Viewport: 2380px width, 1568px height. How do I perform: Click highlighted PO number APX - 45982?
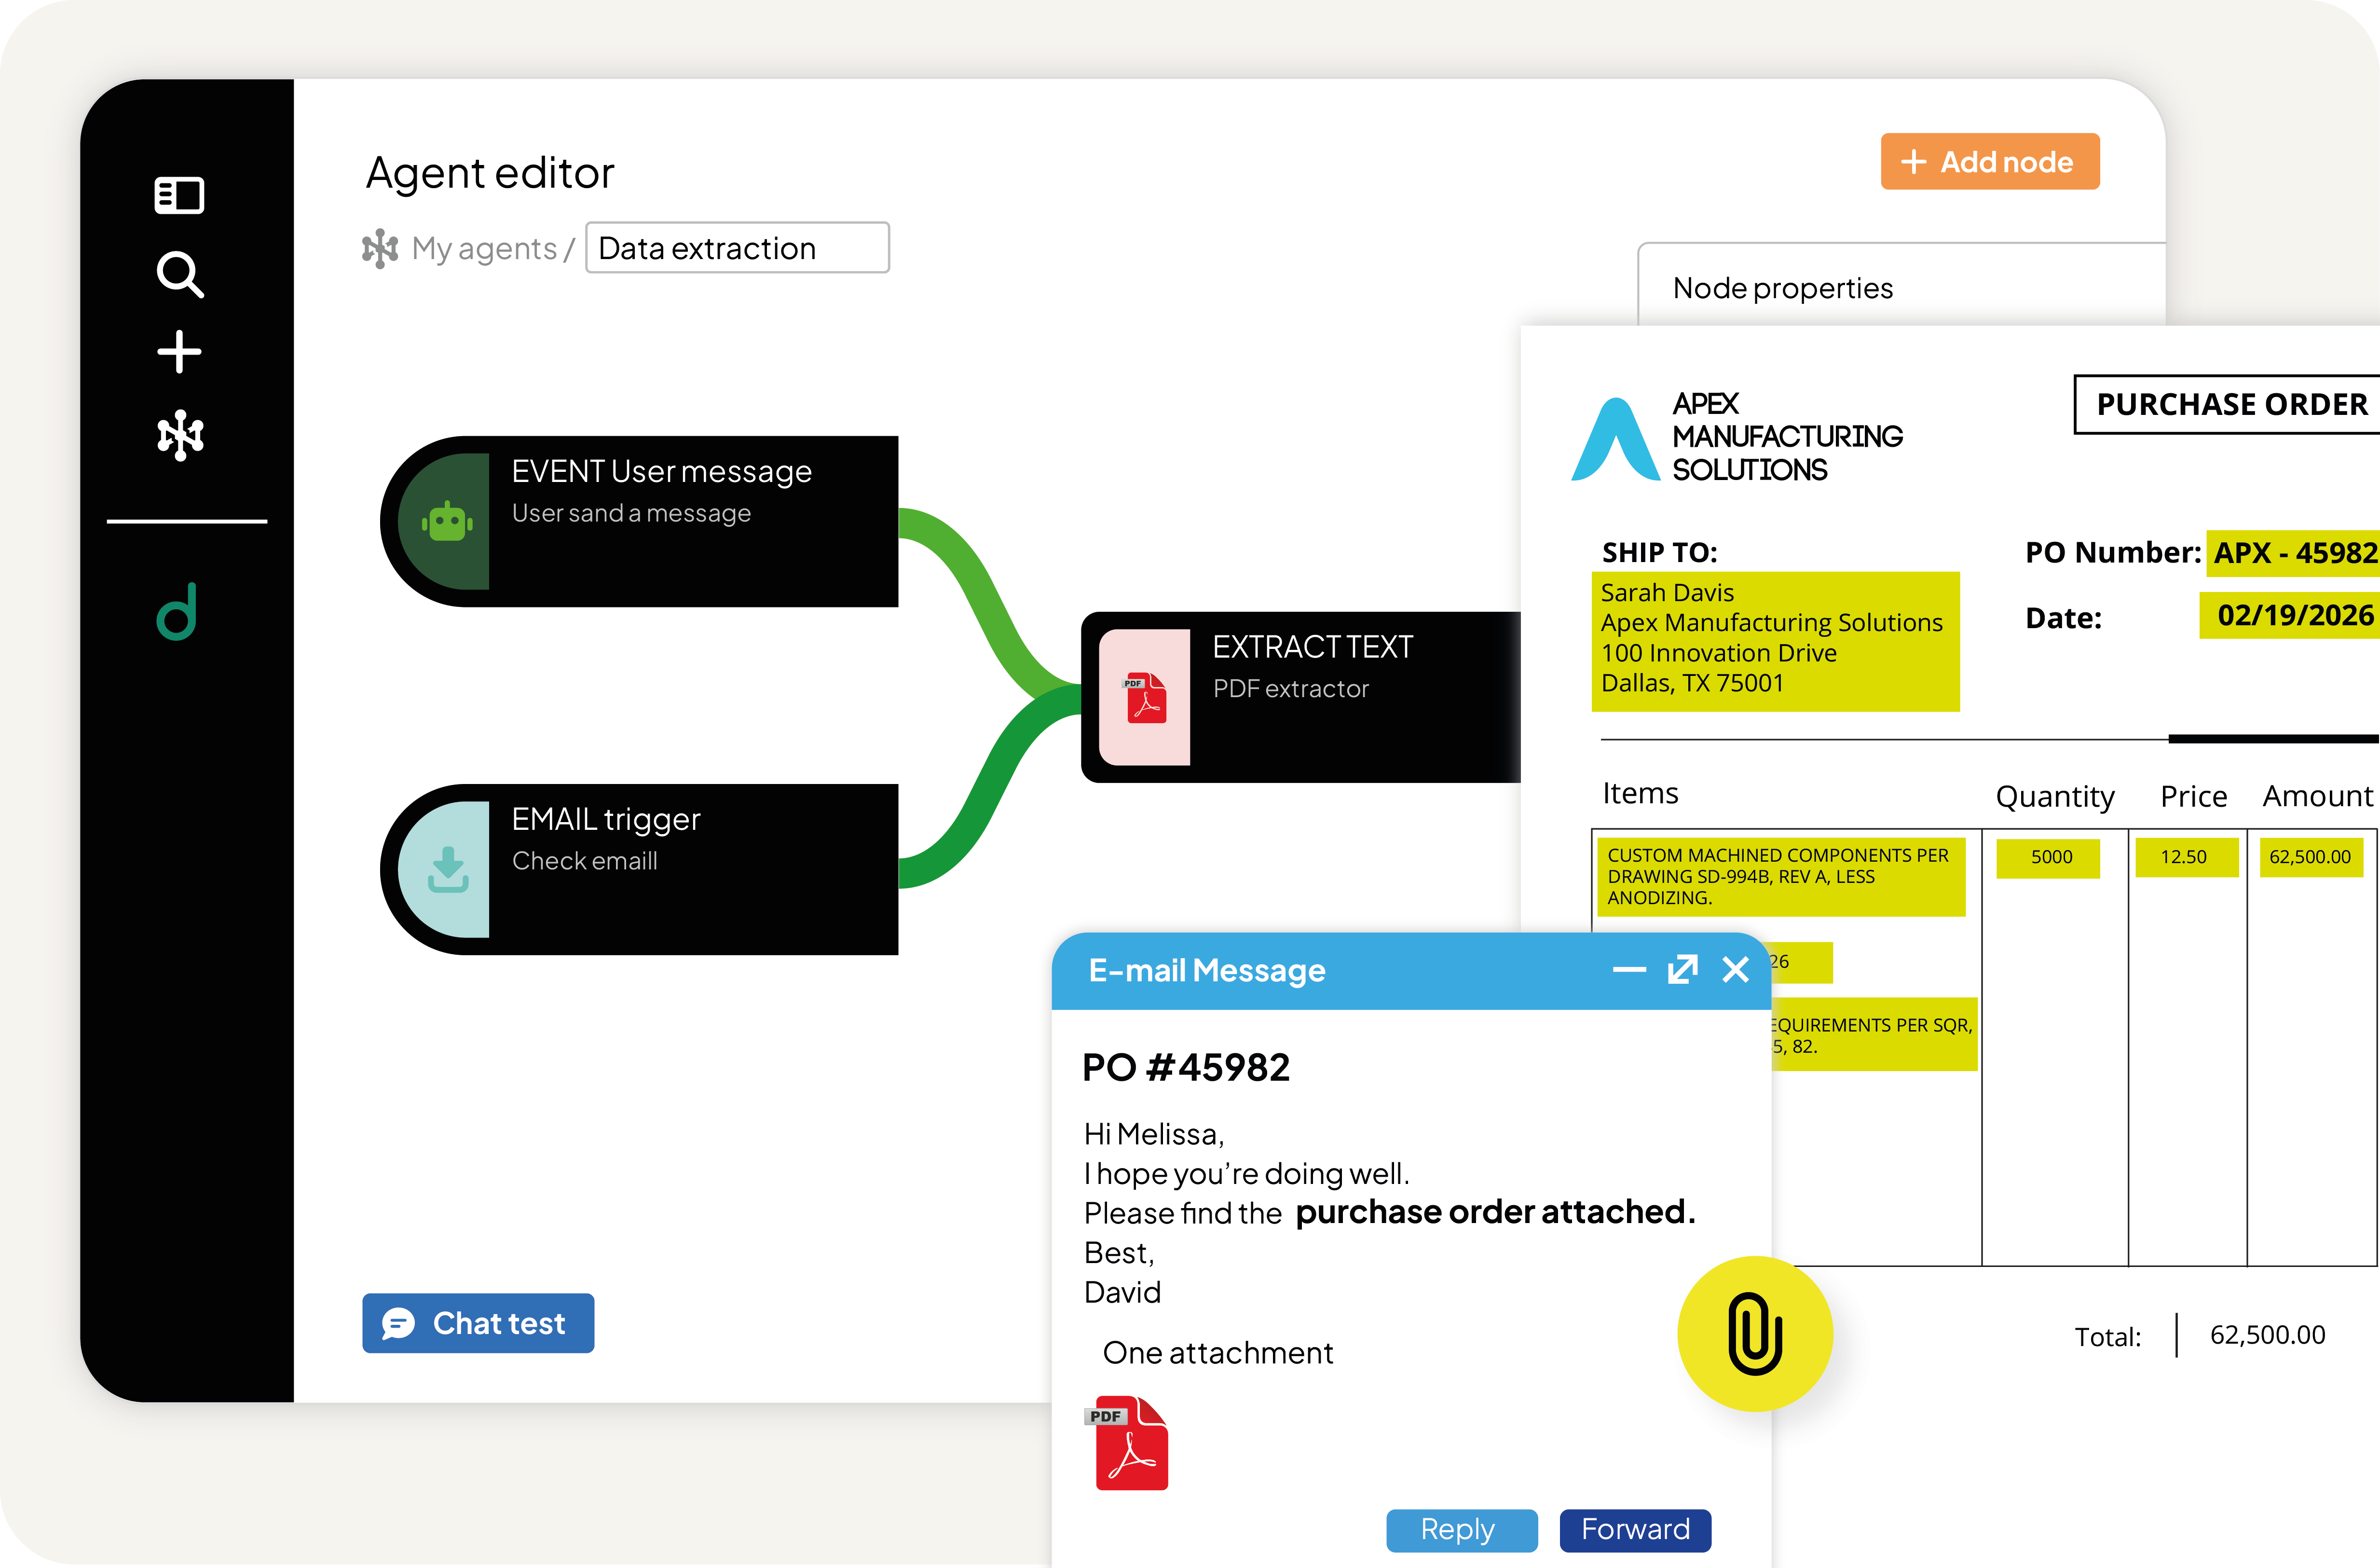(x=2293, y=553)
